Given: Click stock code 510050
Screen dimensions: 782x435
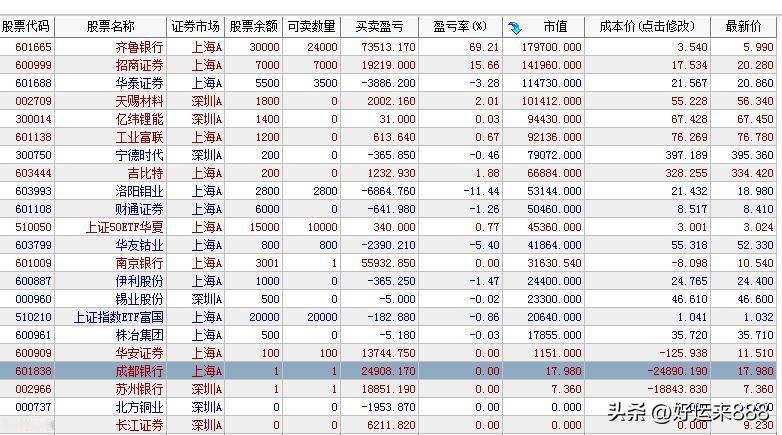Looking at the screenshot, I should point(33,227).
